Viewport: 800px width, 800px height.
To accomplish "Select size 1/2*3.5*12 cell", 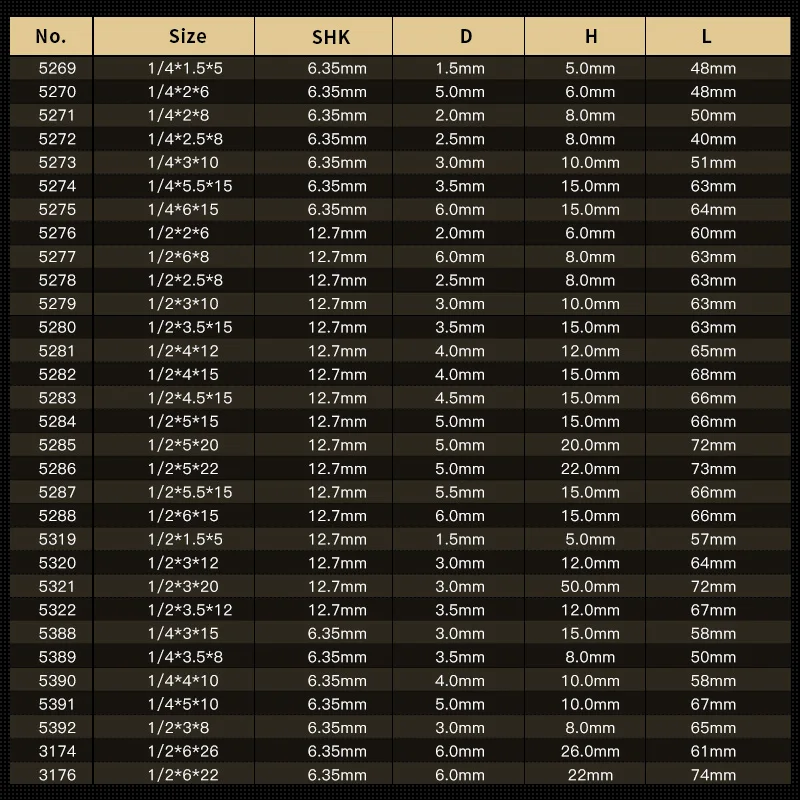I will 190,610.
